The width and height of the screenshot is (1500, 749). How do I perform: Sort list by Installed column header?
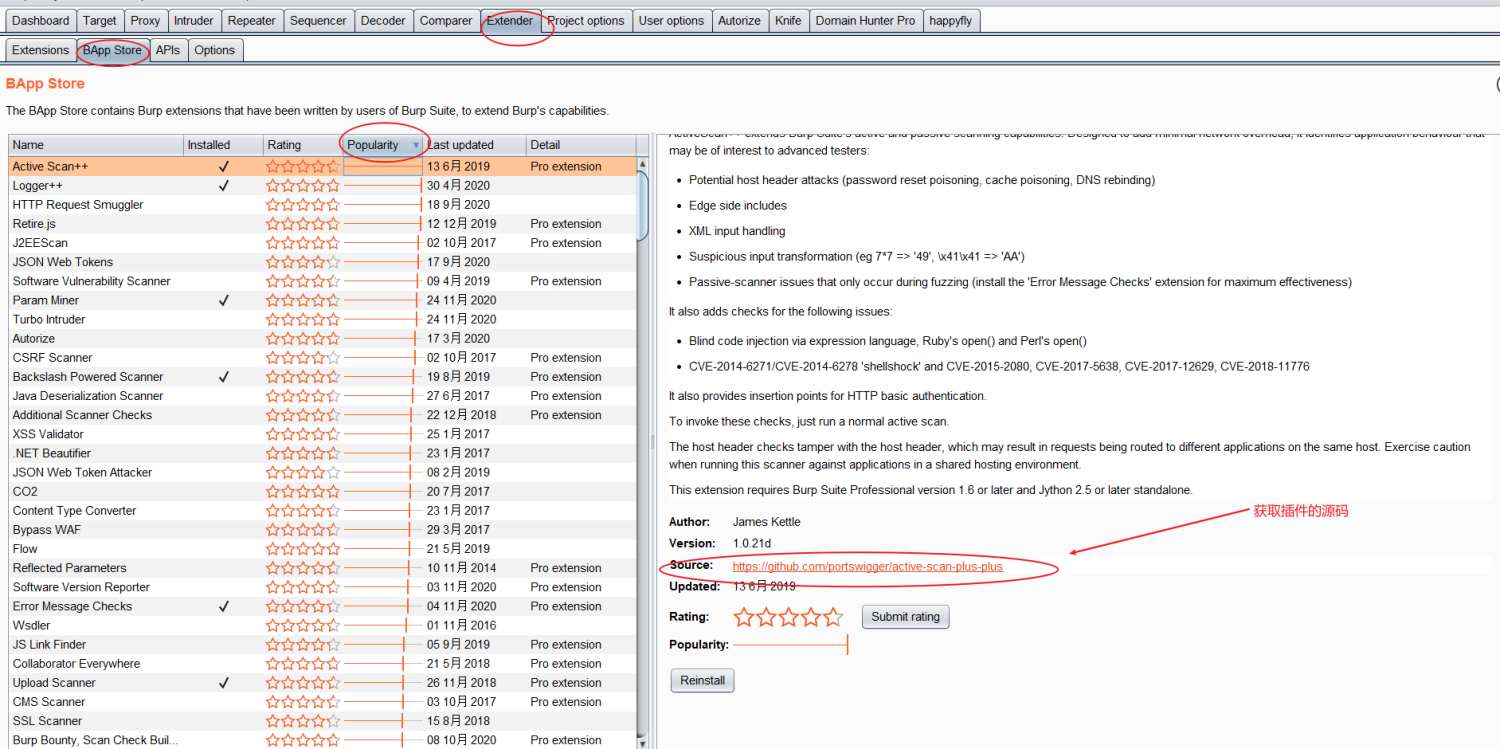coord(224,145)
